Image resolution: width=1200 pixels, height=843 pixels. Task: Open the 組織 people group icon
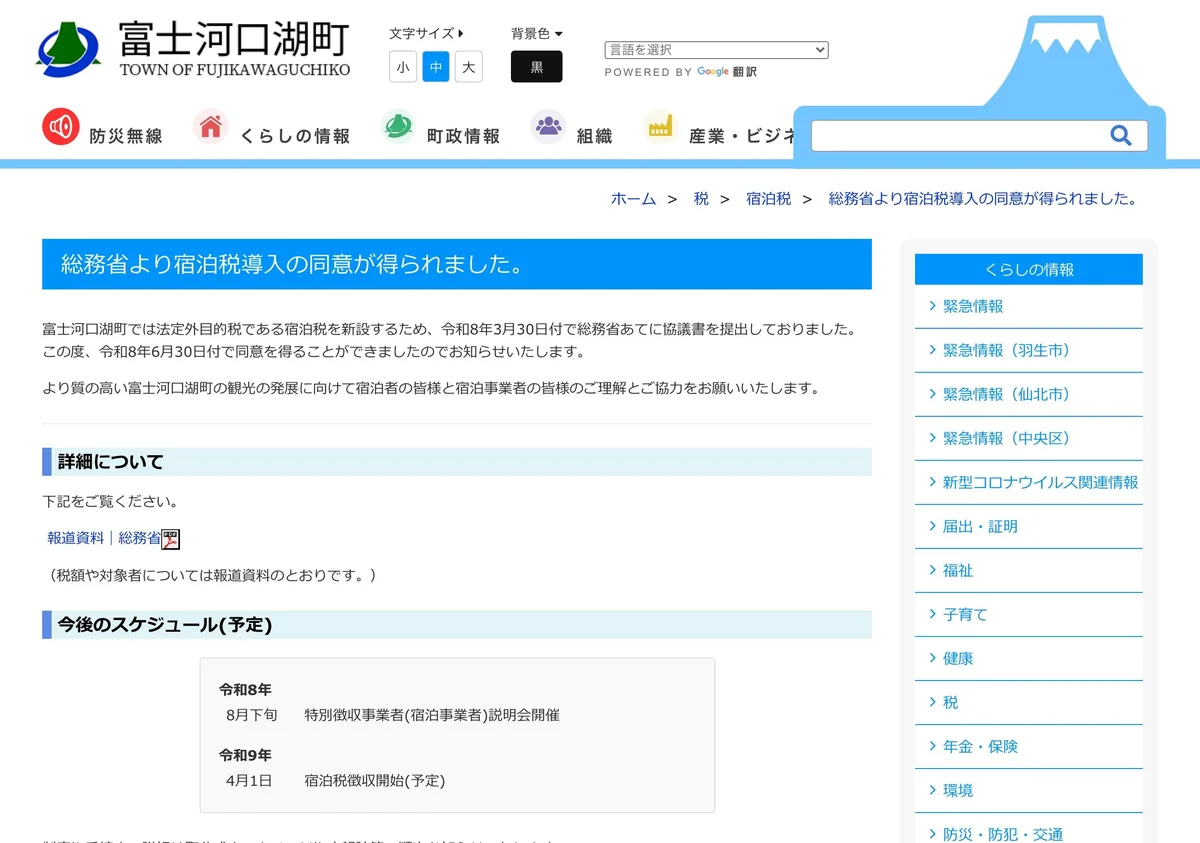[548, 127]
